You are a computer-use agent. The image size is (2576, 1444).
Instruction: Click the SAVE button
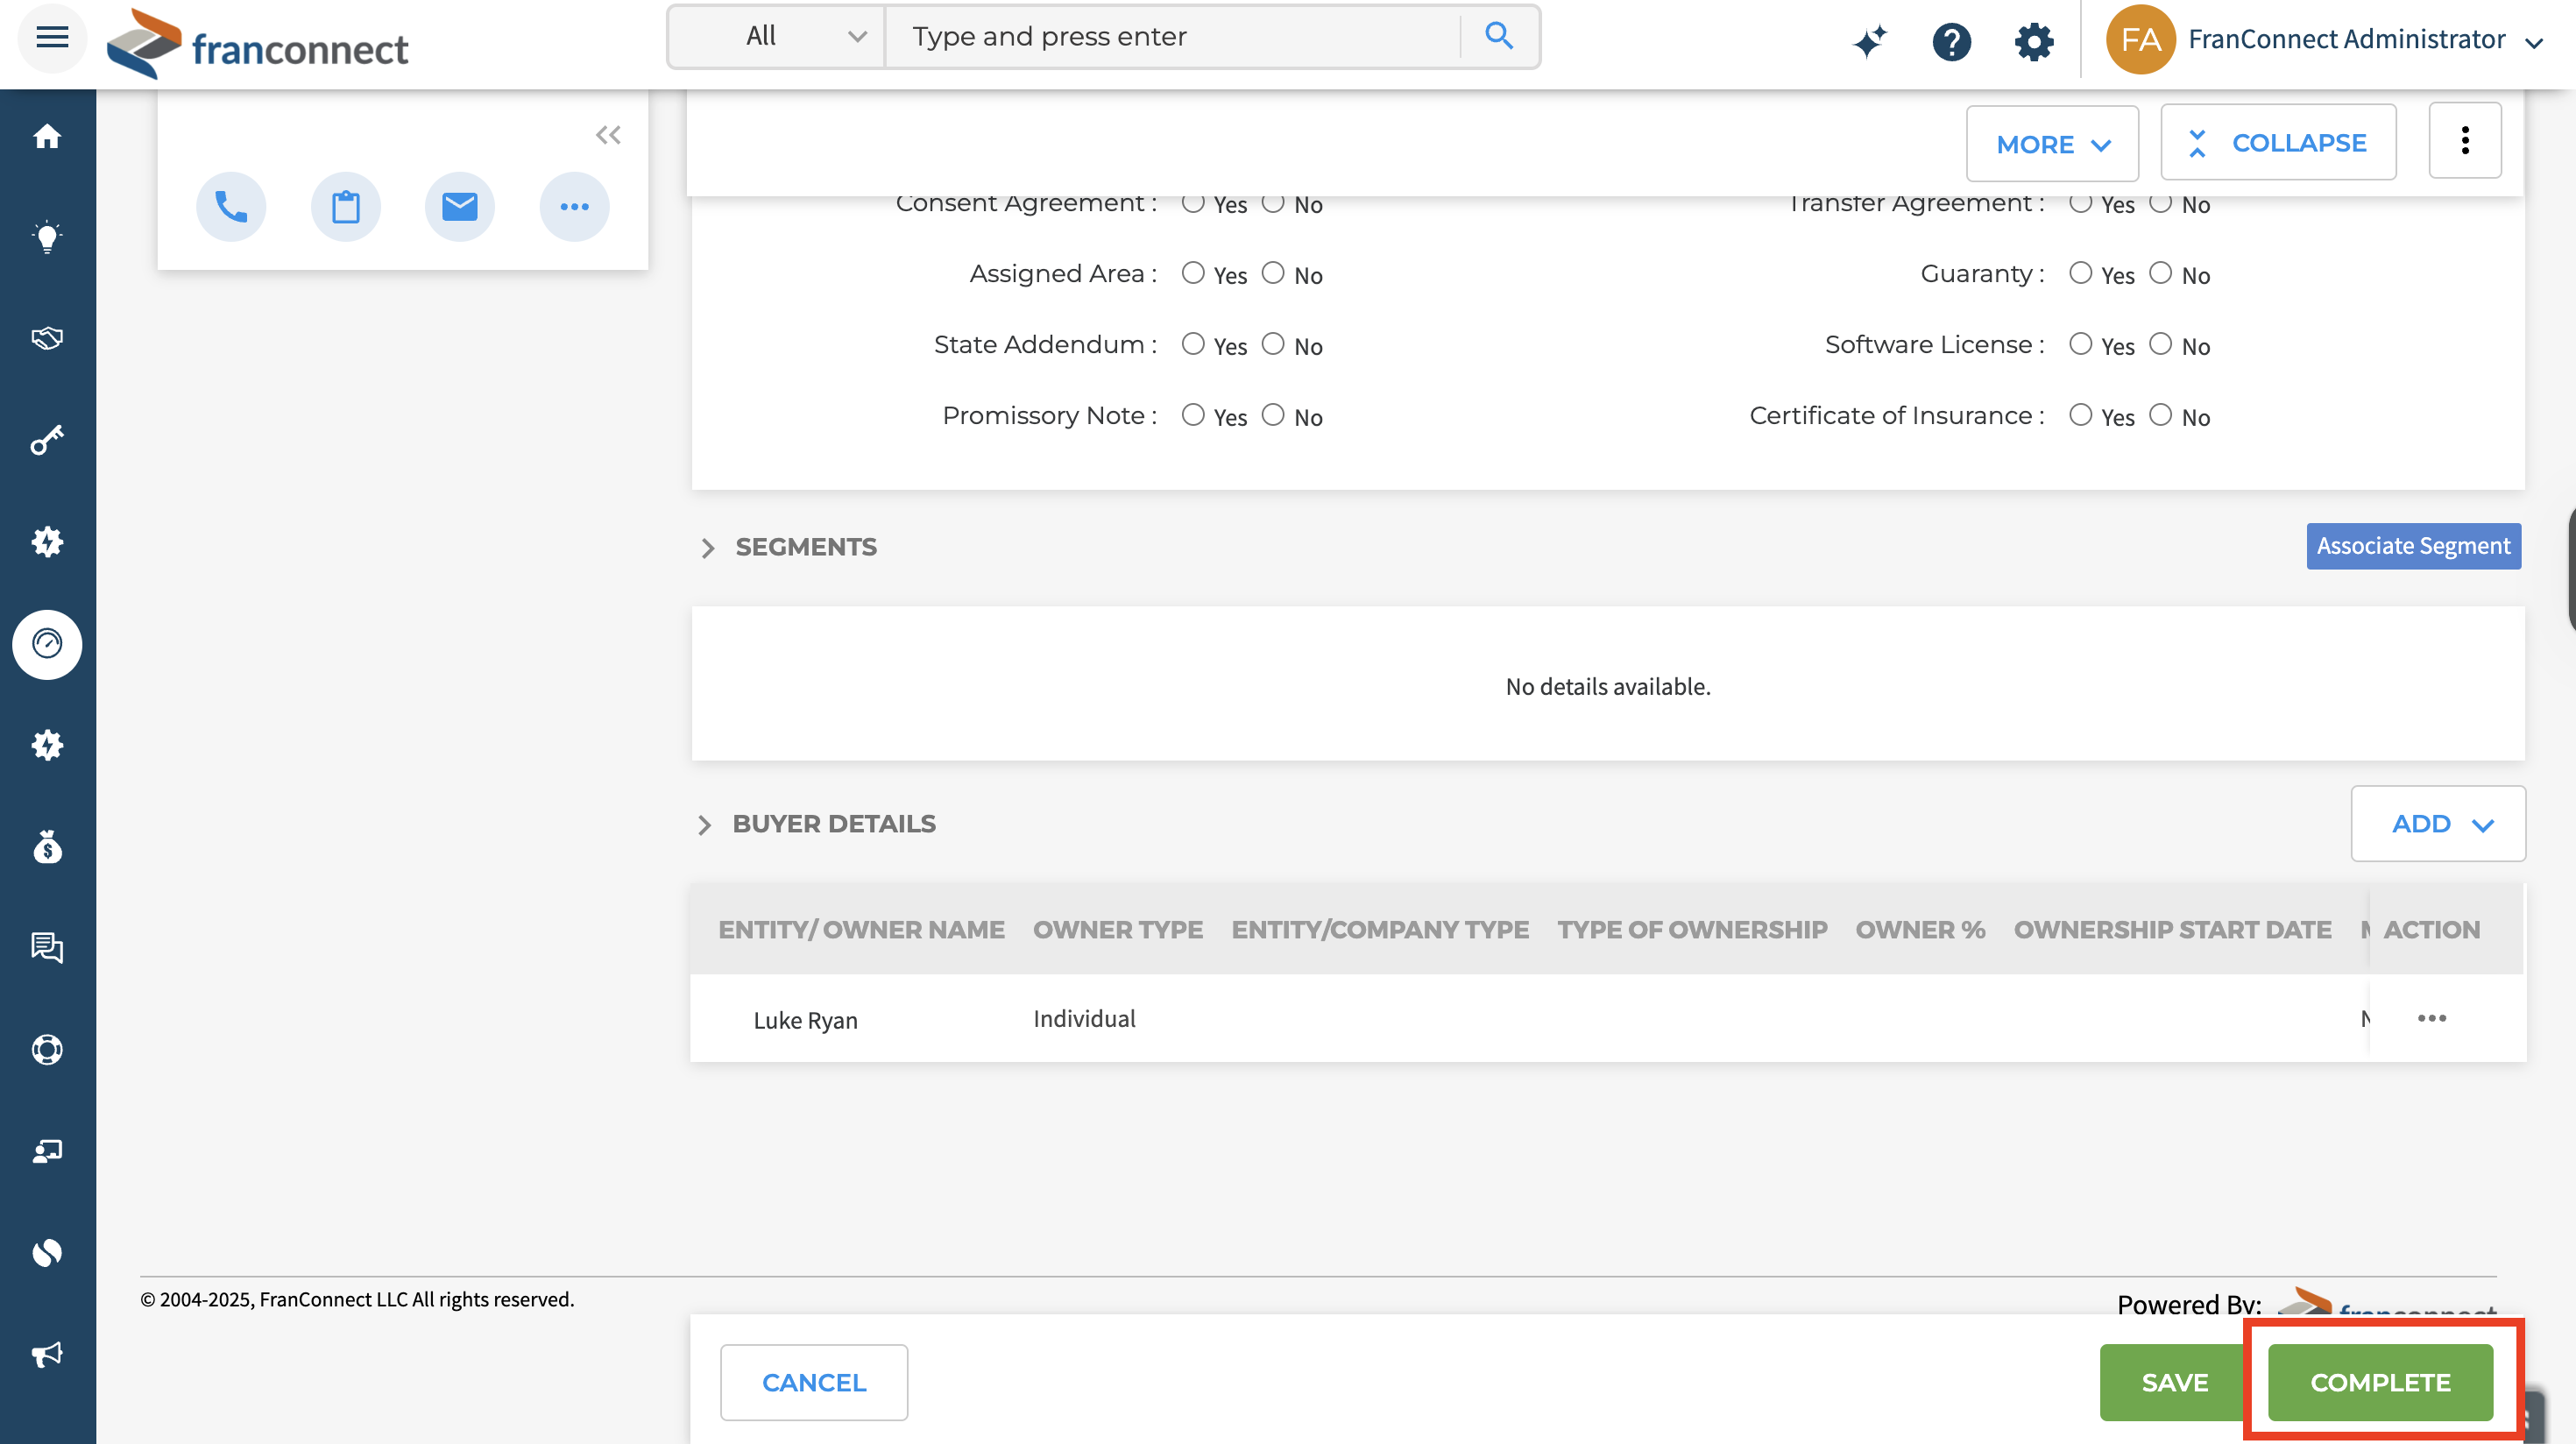coord(2174,1382)
